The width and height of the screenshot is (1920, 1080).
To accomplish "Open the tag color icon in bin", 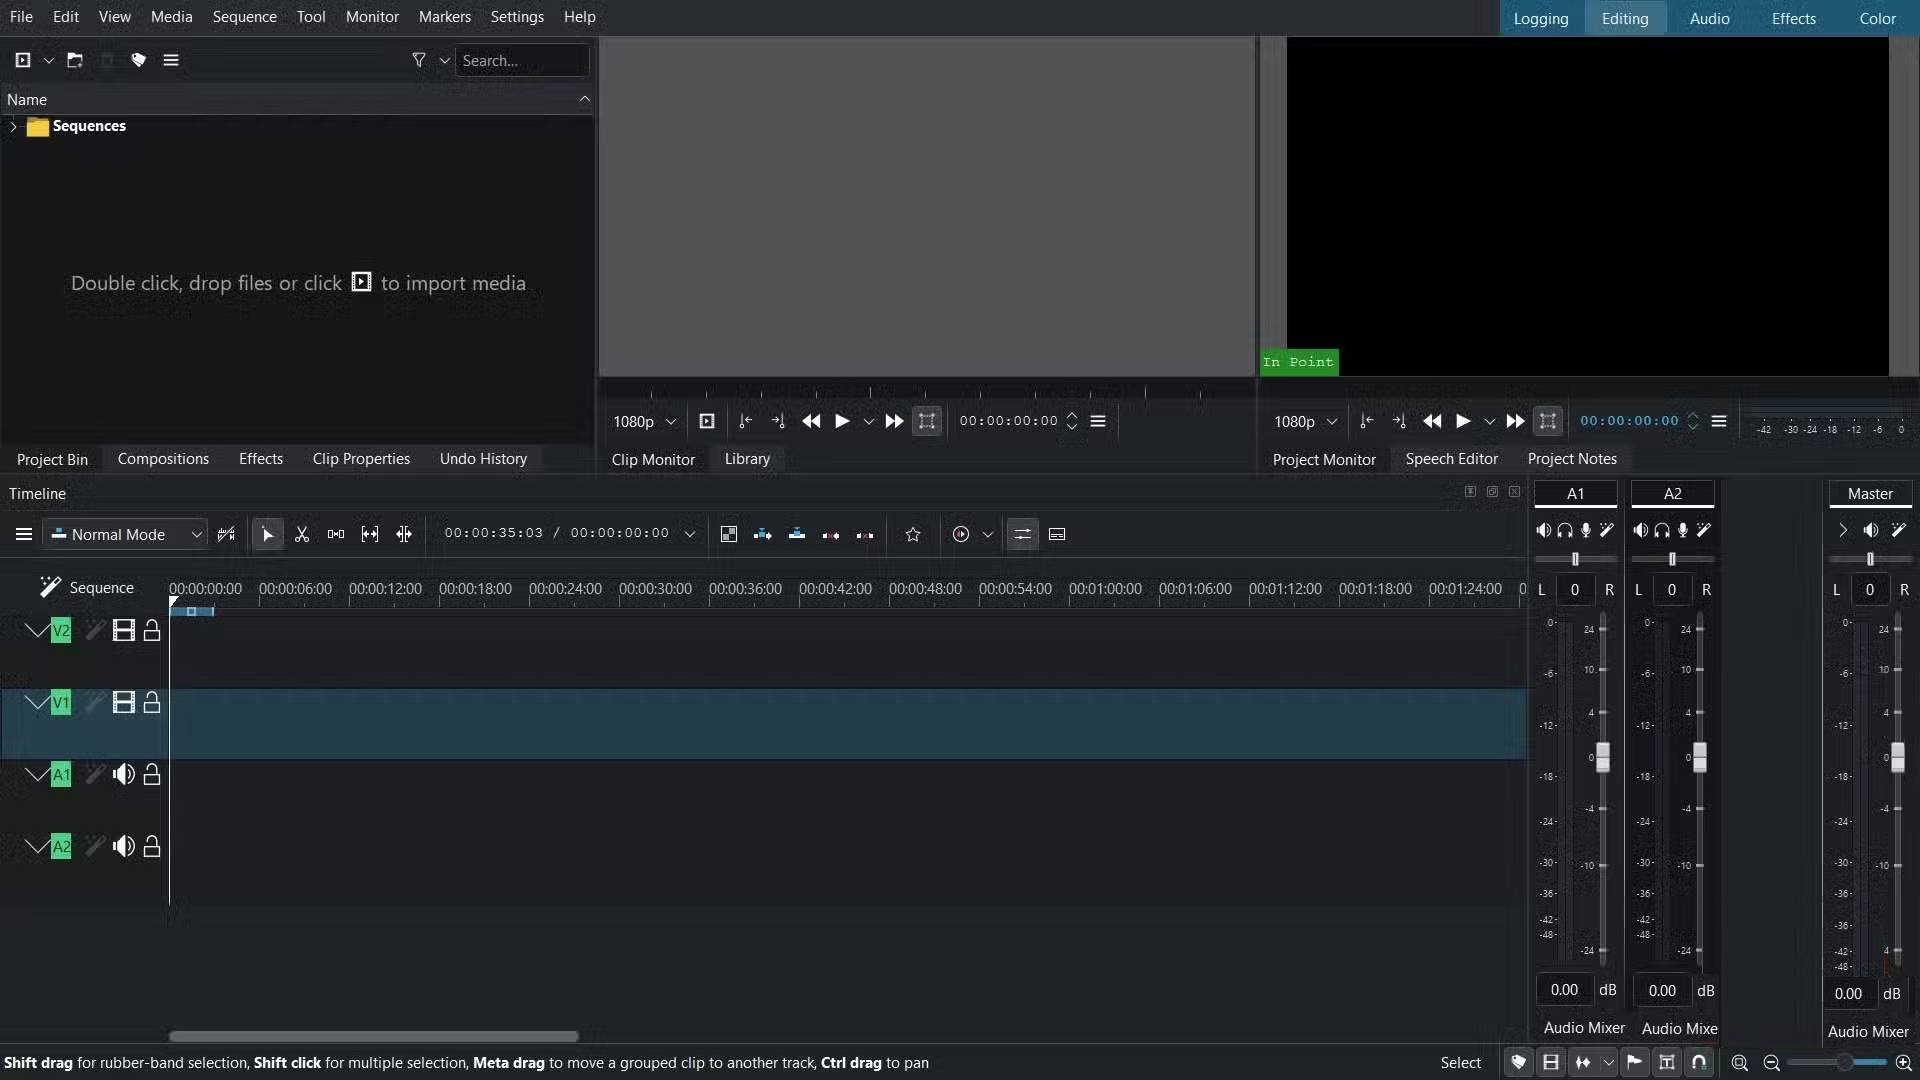I will 139,60.
